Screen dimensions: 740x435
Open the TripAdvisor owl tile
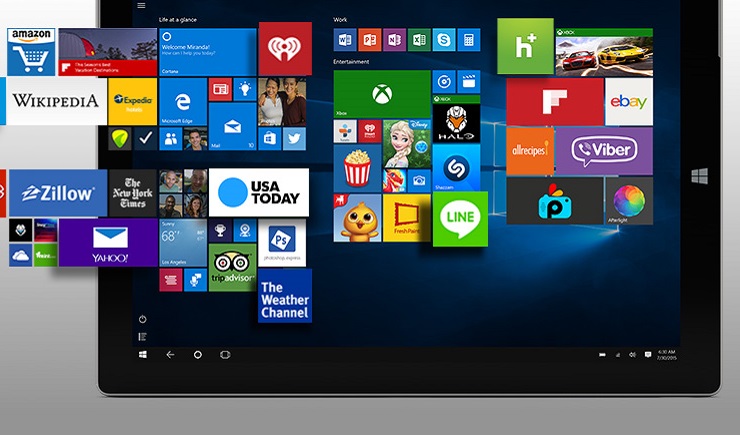[x=232, y=267]
